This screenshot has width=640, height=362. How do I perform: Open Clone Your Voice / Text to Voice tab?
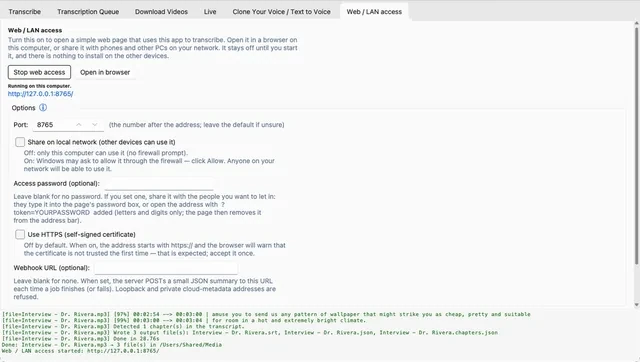point(281,11)
